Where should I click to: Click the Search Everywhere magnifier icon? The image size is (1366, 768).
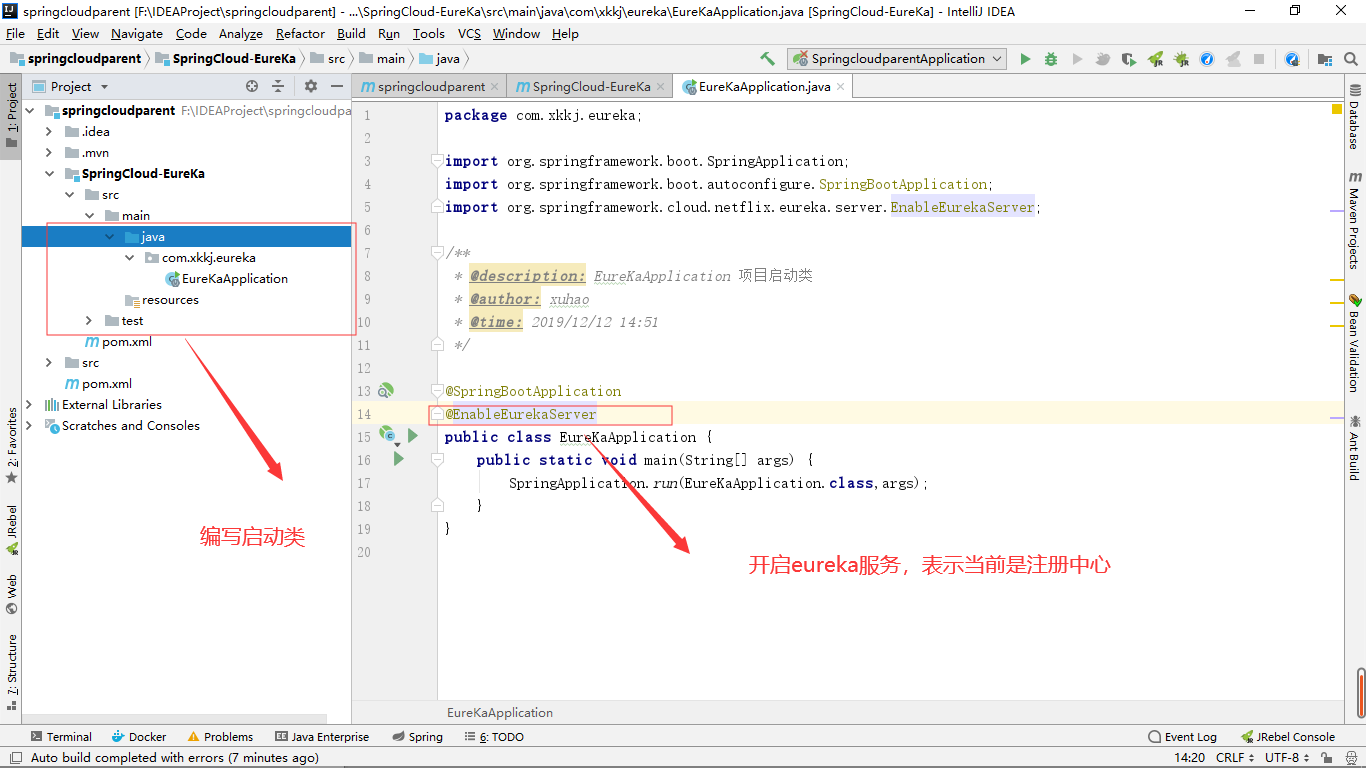[1350, 59]
